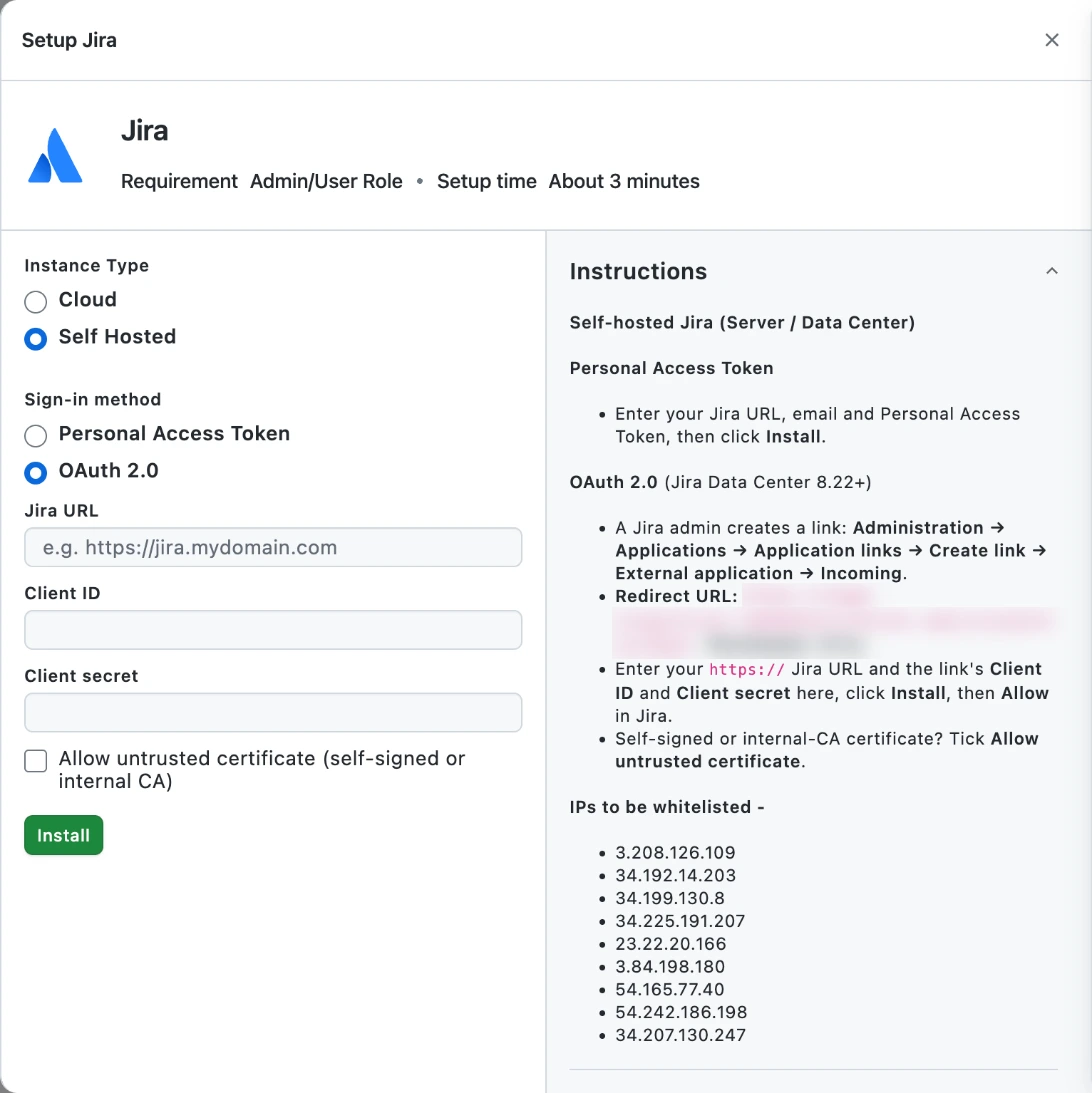Click the IP address 34.207.130.247
This screenshot has width=1092, height=1093.
680,1035
